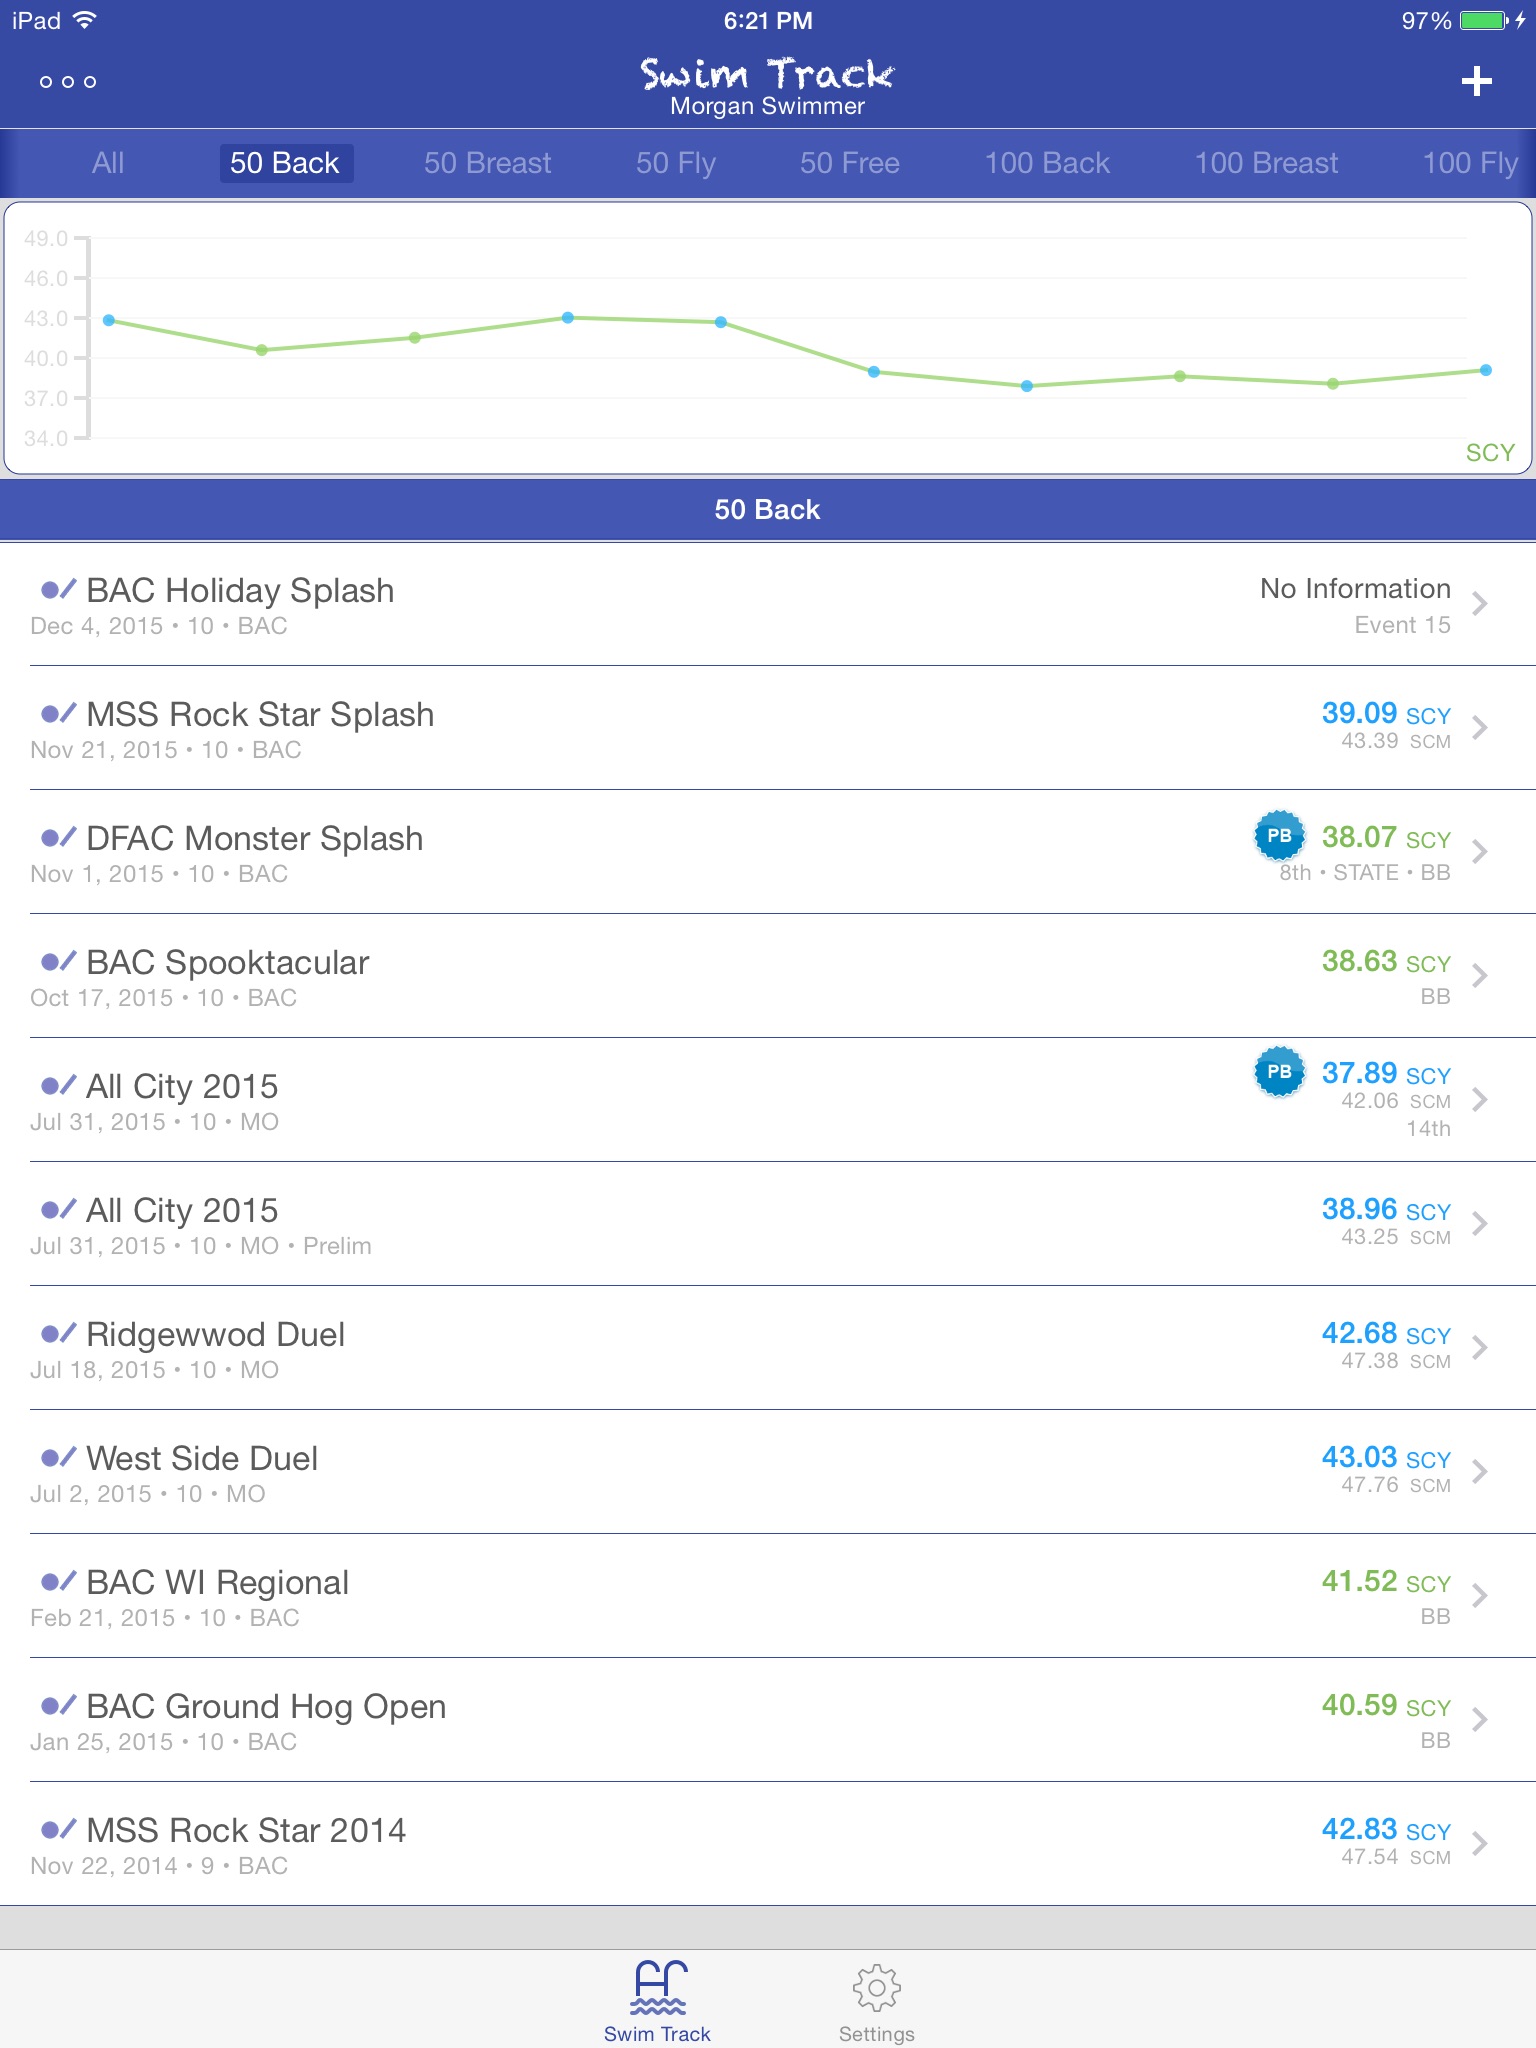Expand the BAC Spooktacular row chevron
The image size is (1536, 2048).
click(x=1480, y=975)
